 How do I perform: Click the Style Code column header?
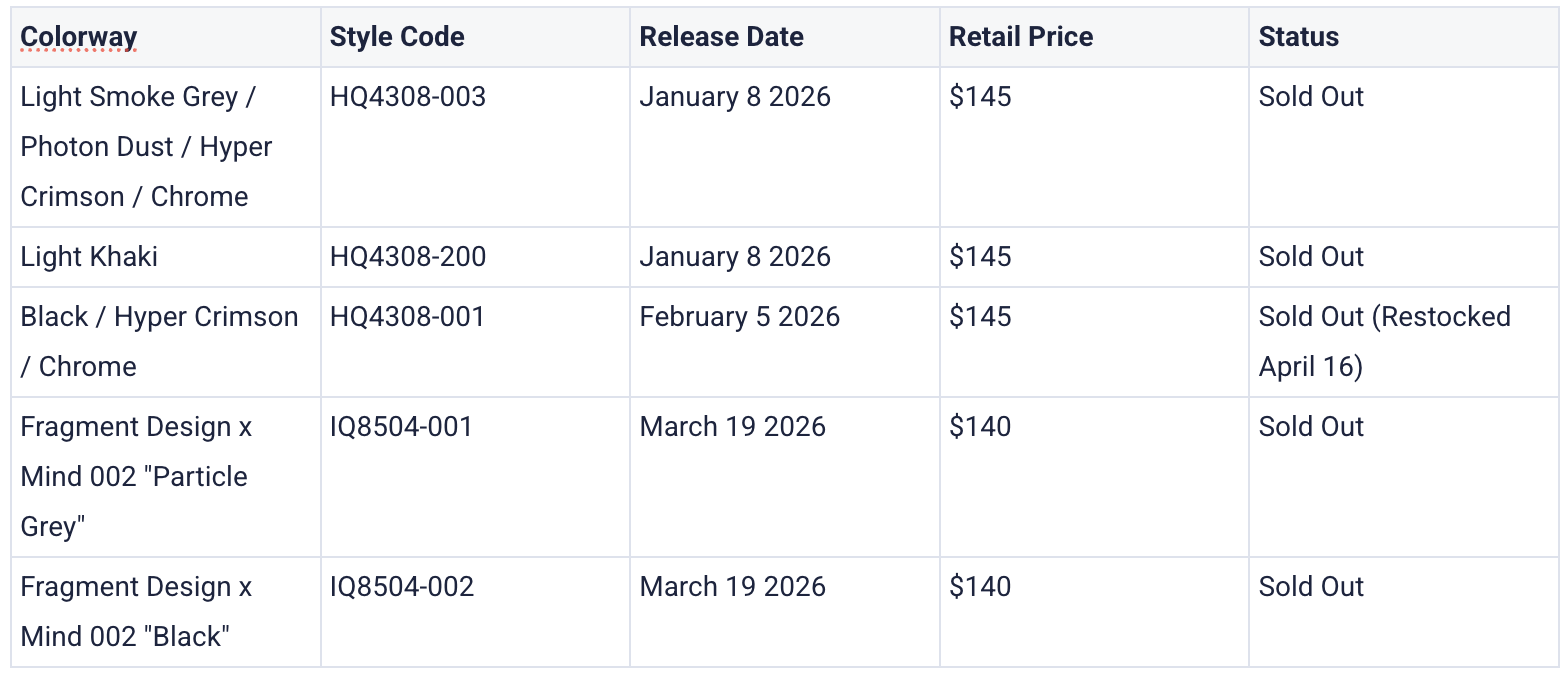[x=397, y=37]
